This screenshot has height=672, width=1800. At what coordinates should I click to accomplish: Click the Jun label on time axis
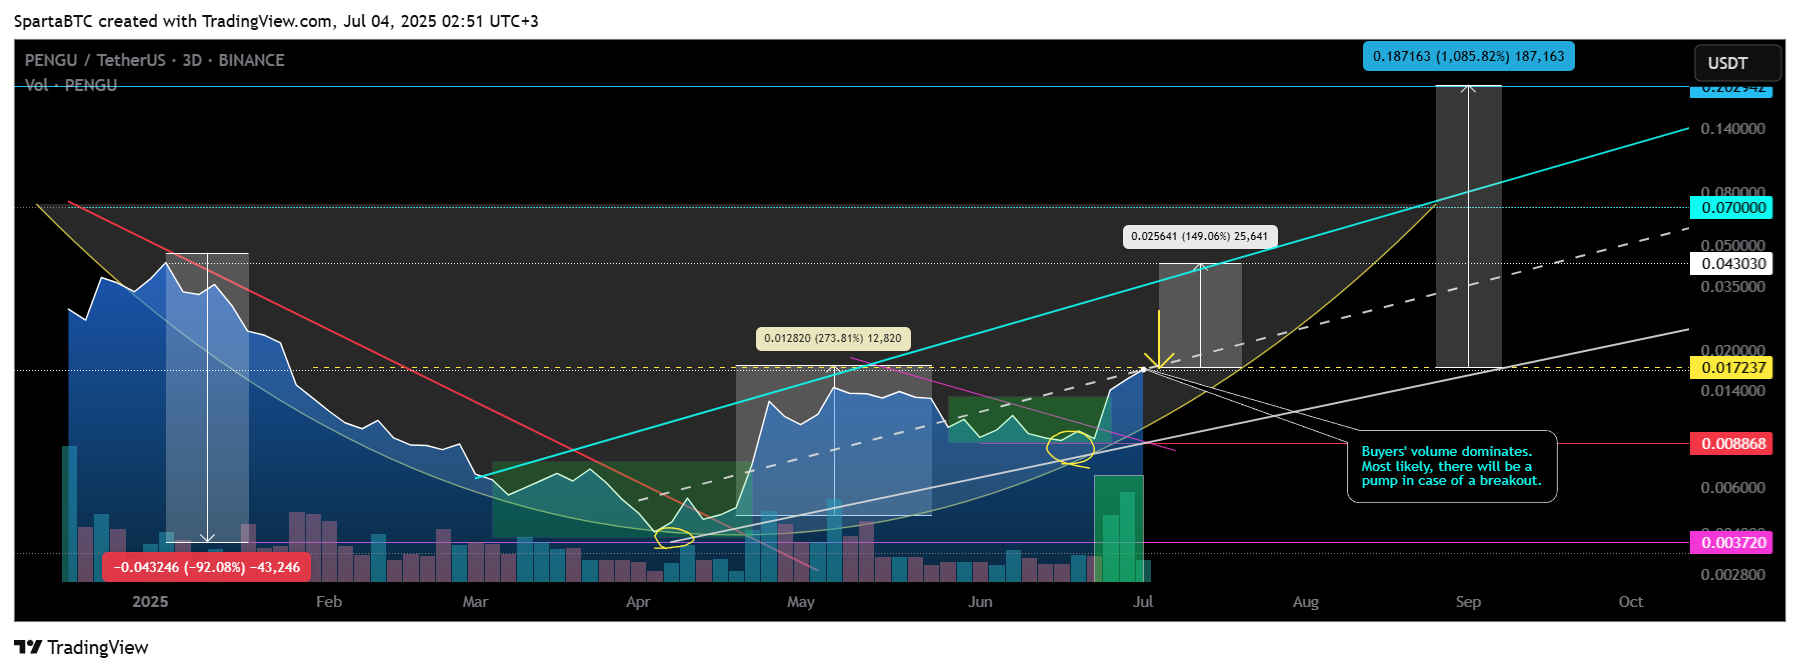tap(980, 602)
